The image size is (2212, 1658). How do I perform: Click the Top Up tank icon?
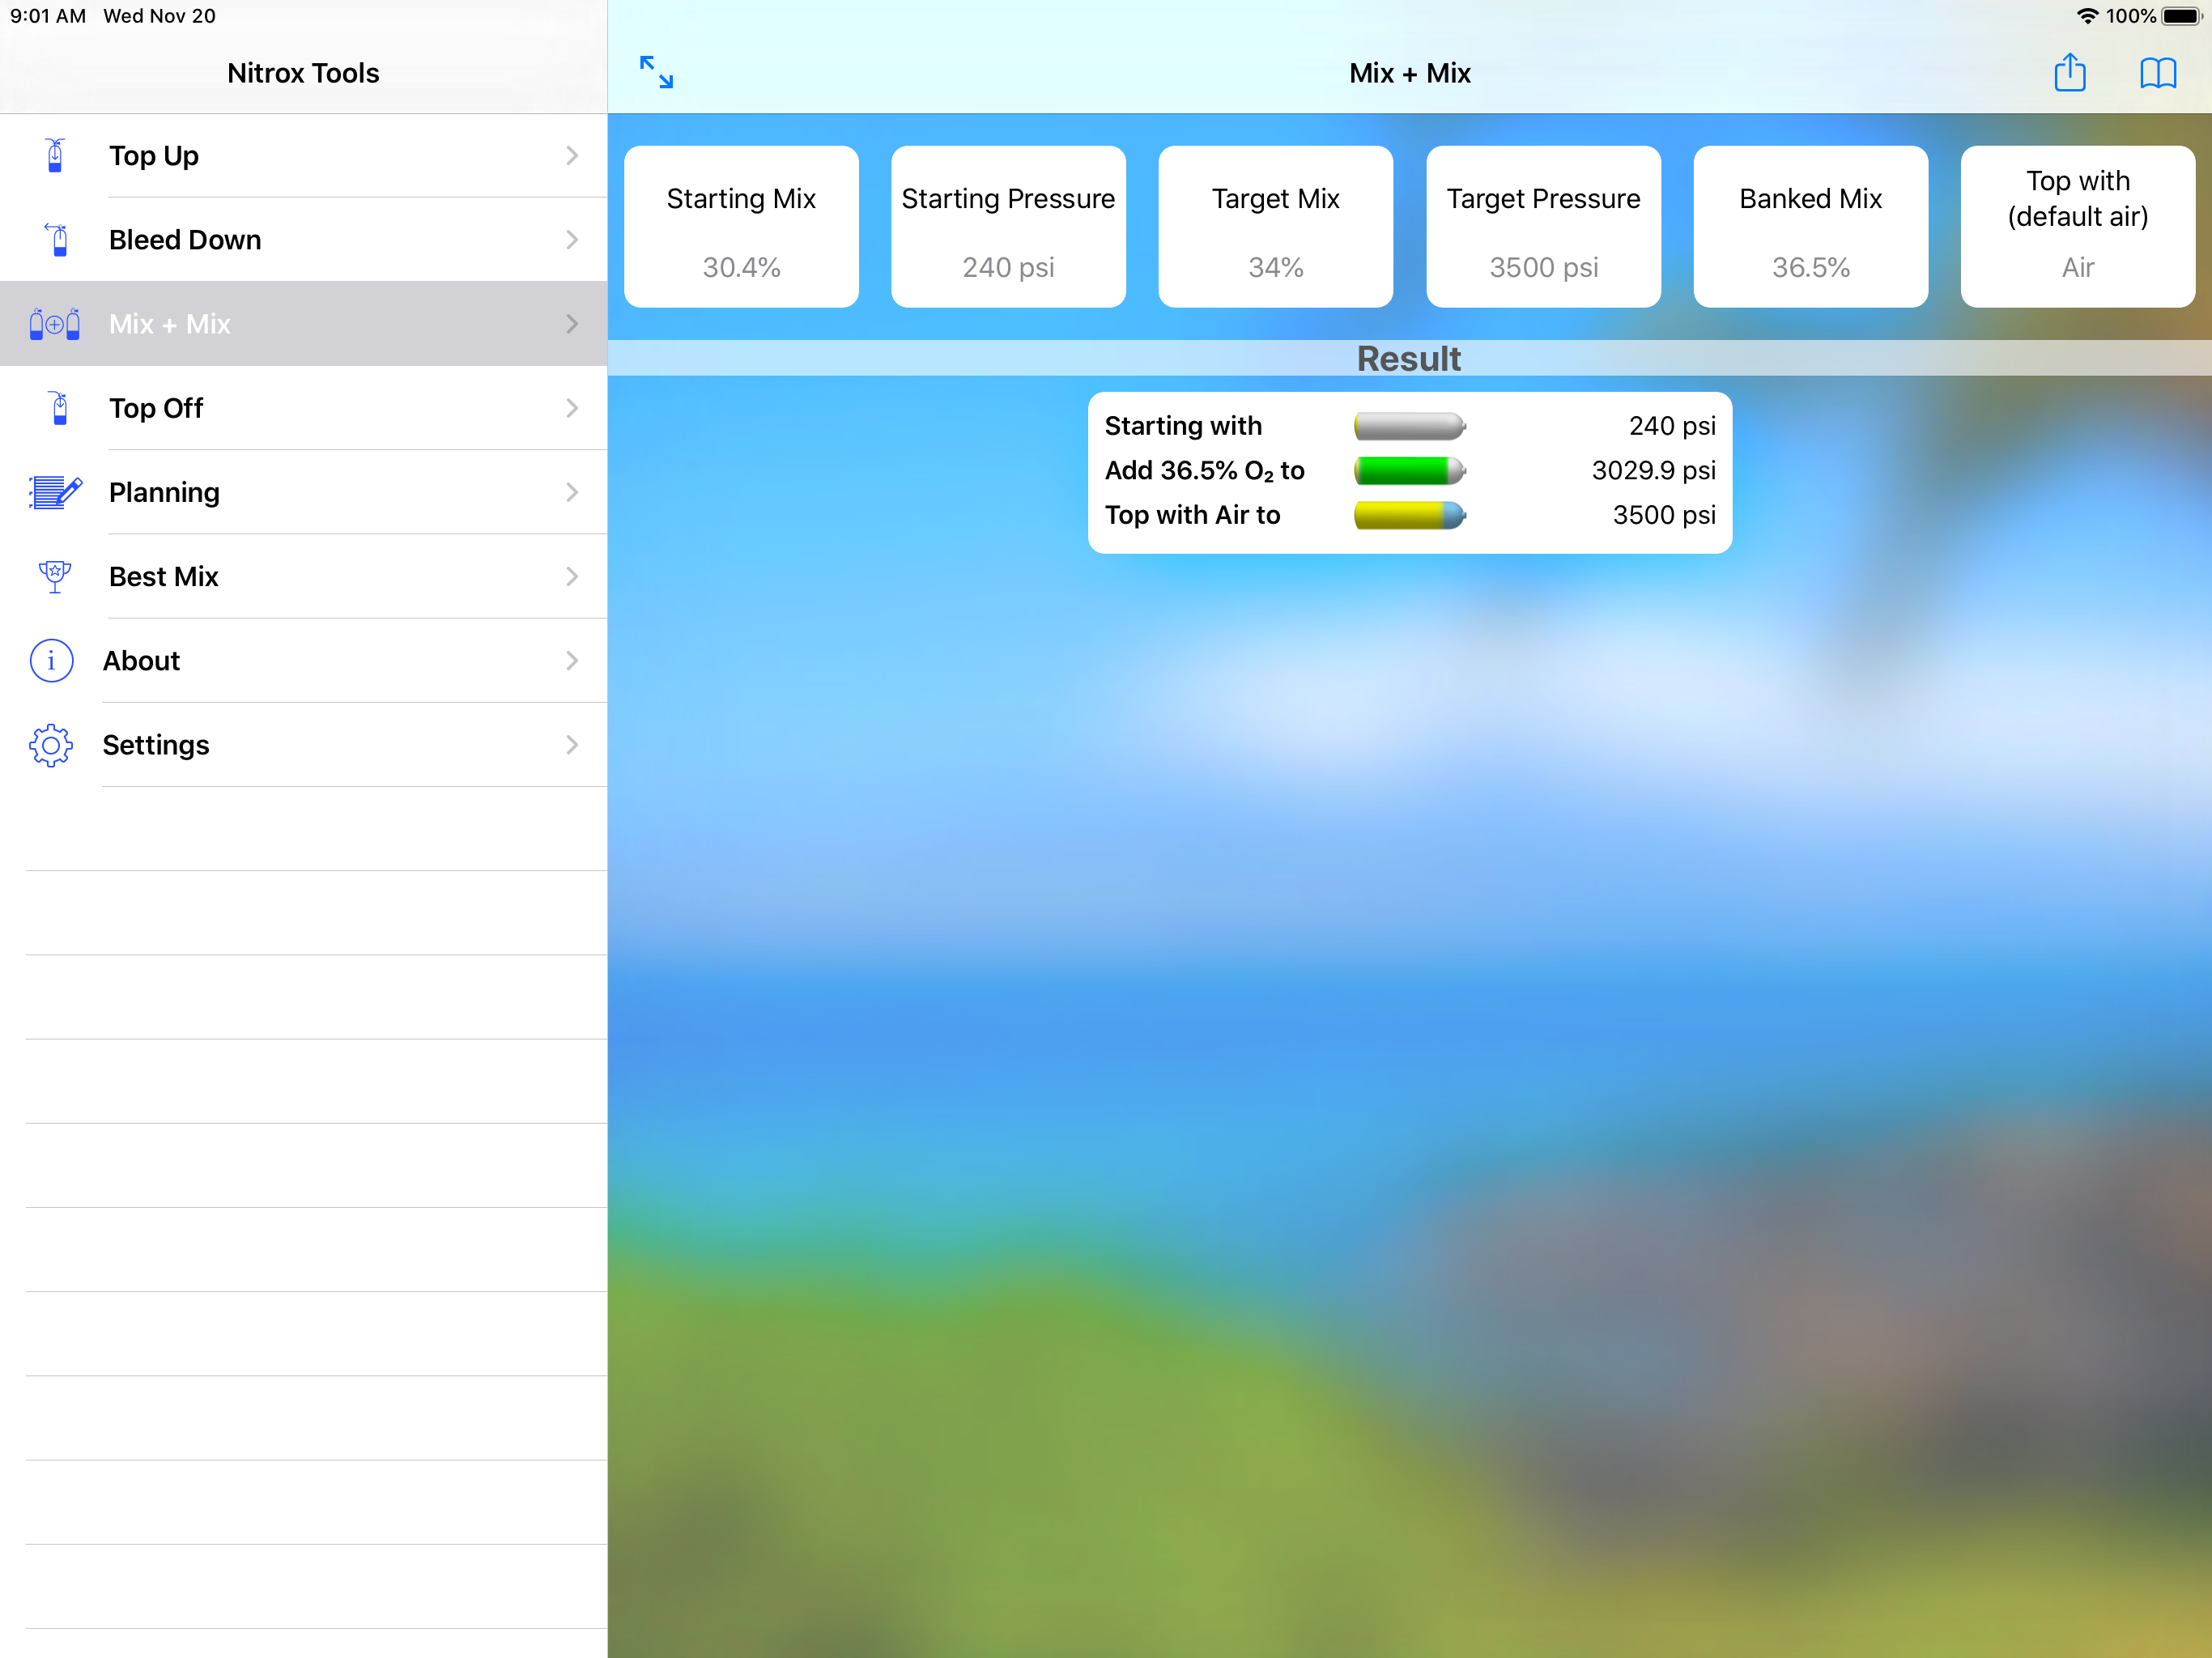(x=56, y=156)
